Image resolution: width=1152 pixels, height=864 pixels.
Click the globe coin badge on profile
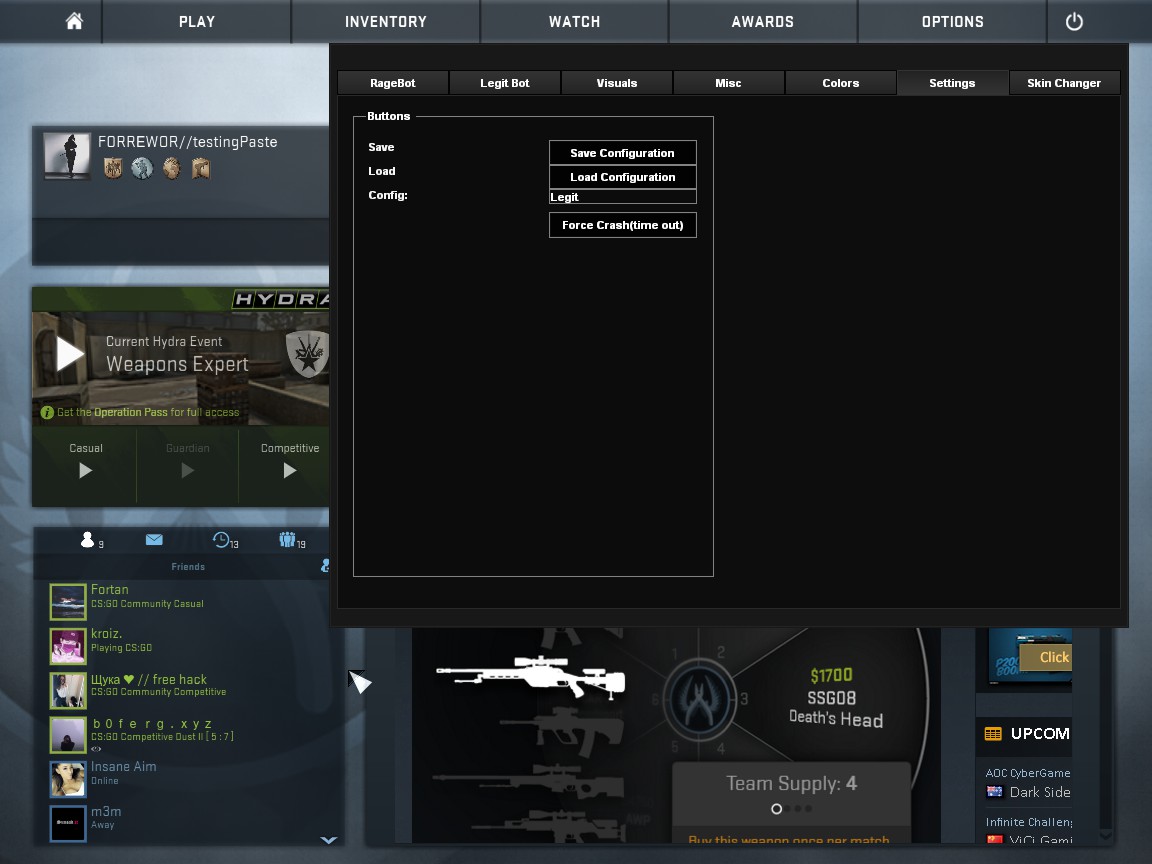(x=142, y=168)
